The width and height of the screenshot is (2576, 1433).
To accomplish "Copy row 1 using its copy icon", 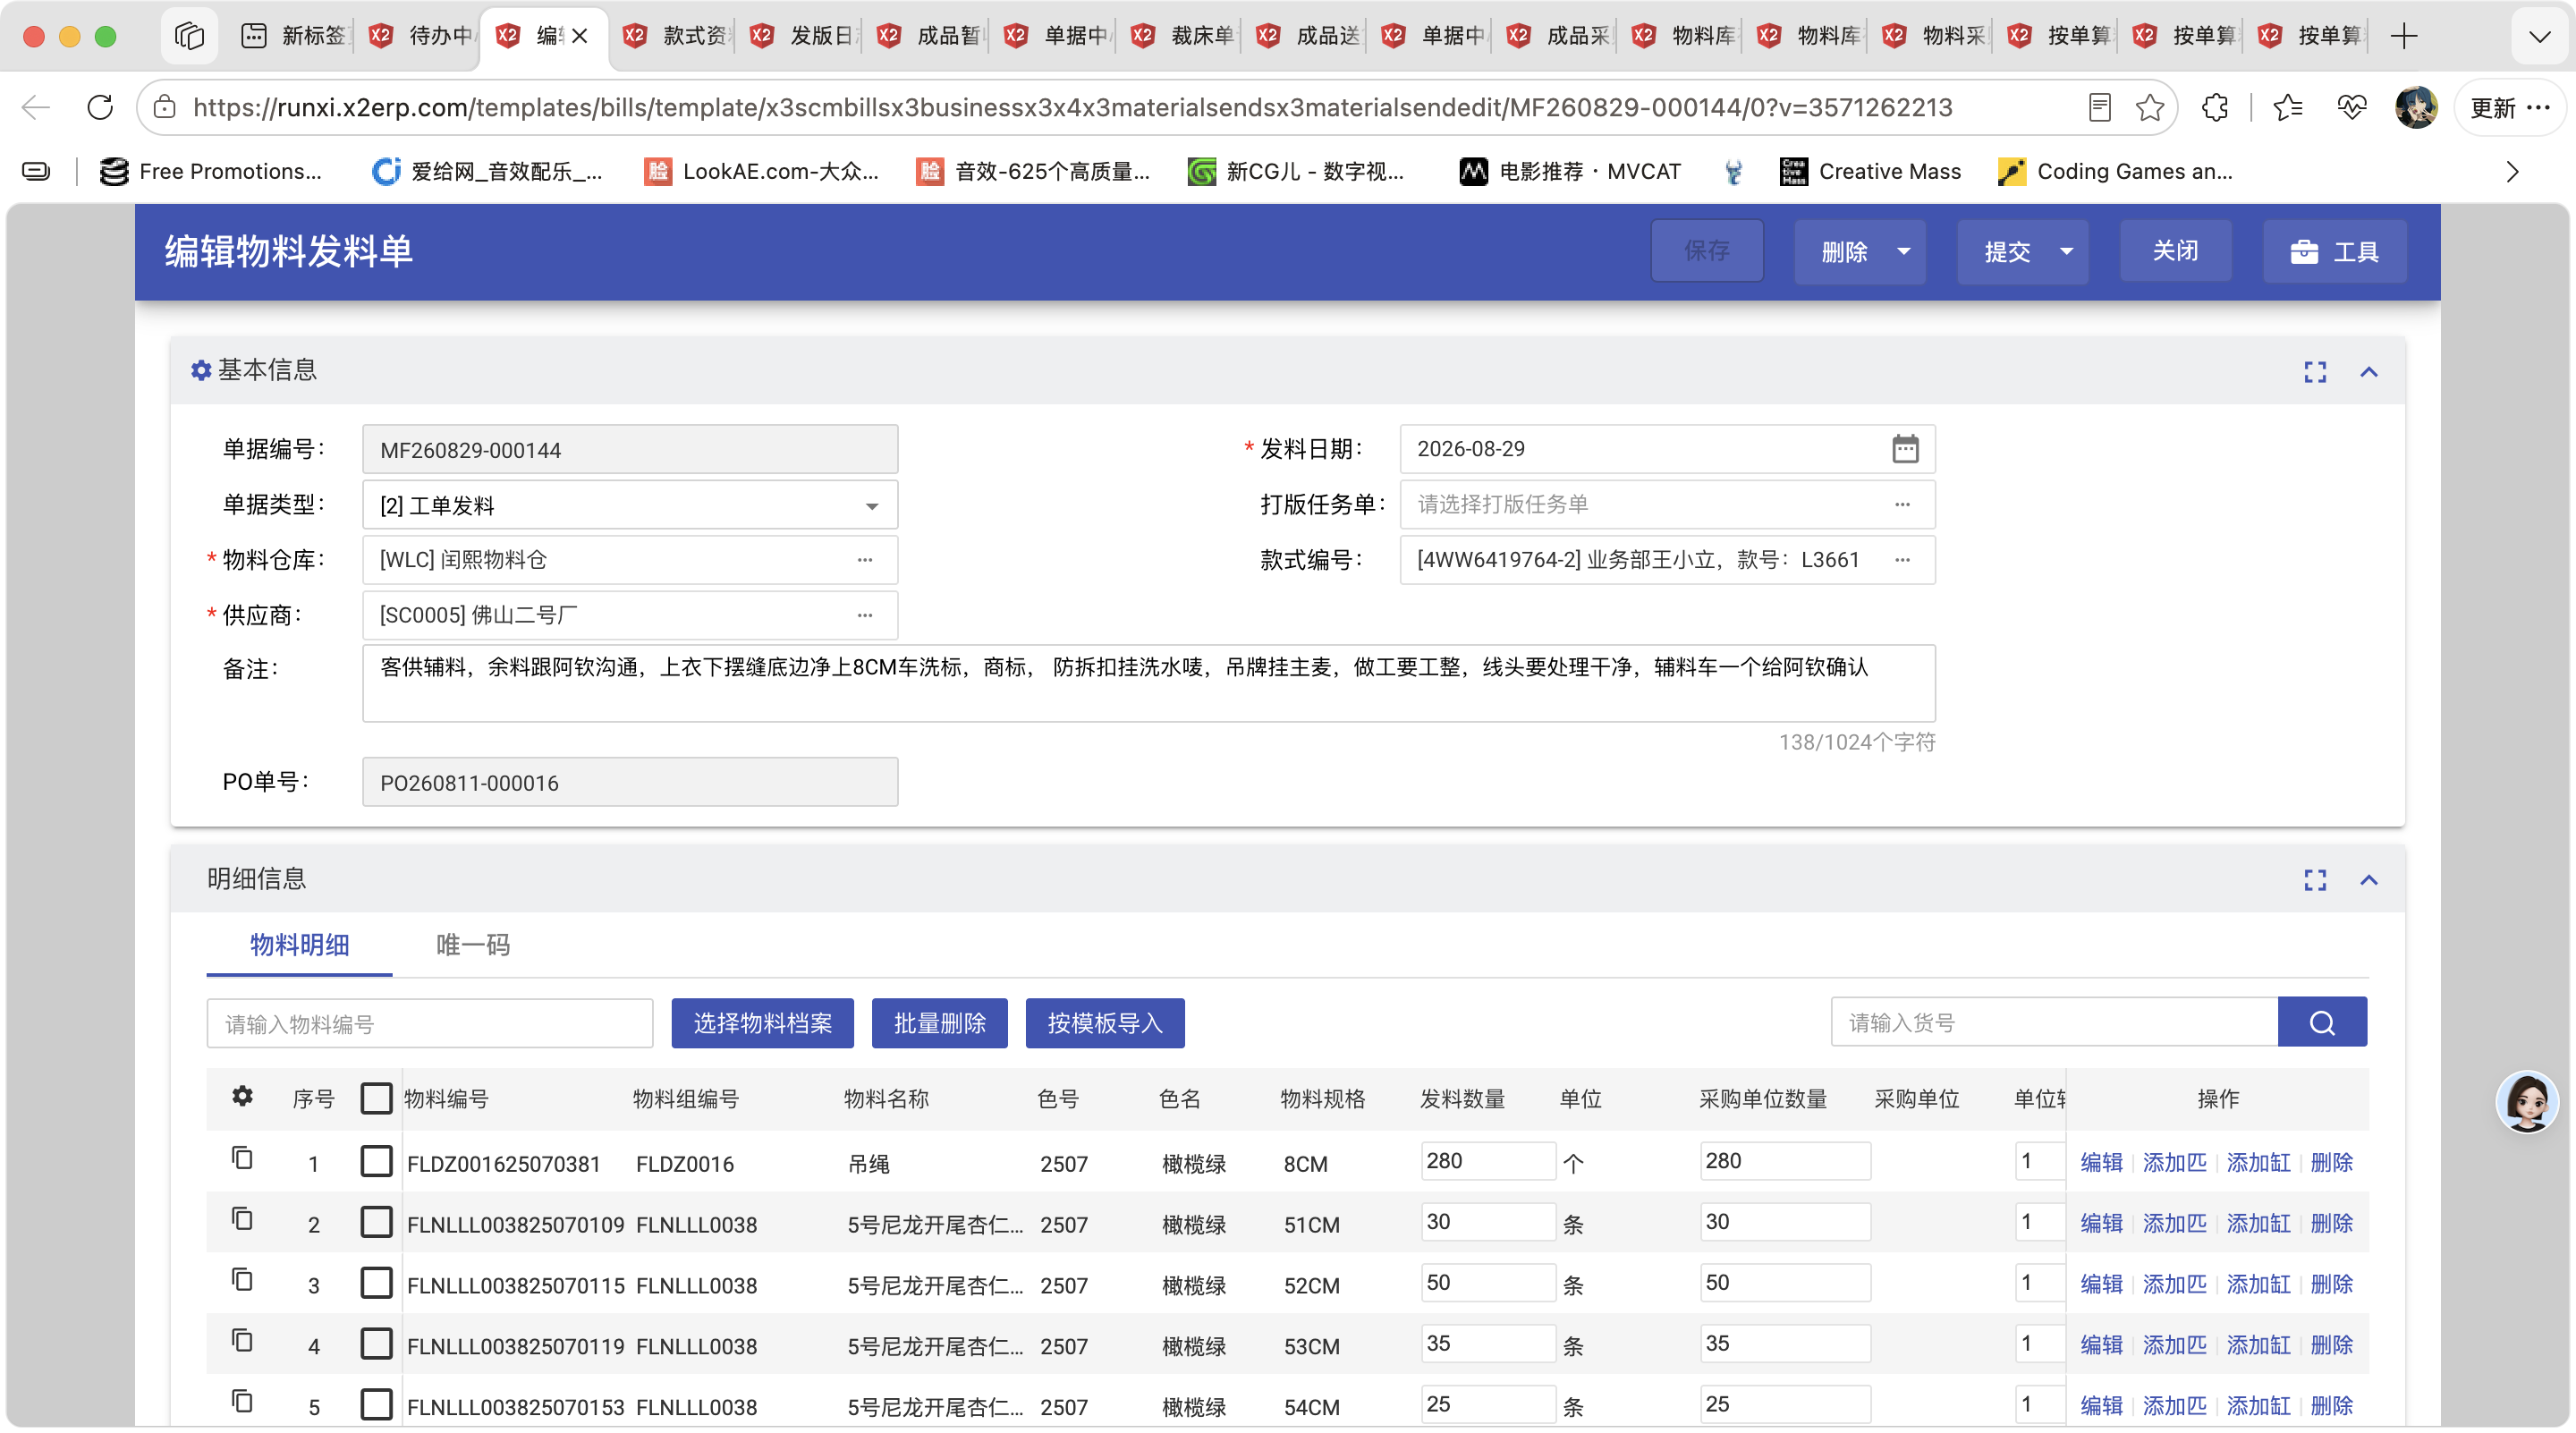I will pyautogui.click(x=242, y=1159).
